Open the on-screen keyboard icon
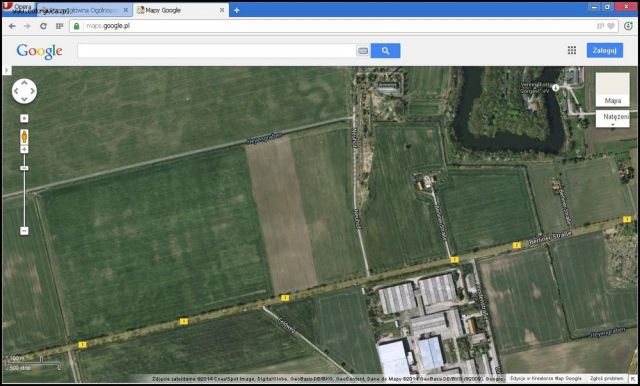The width and height of the screenshot is (640, 386). click(x=362, y=51)
